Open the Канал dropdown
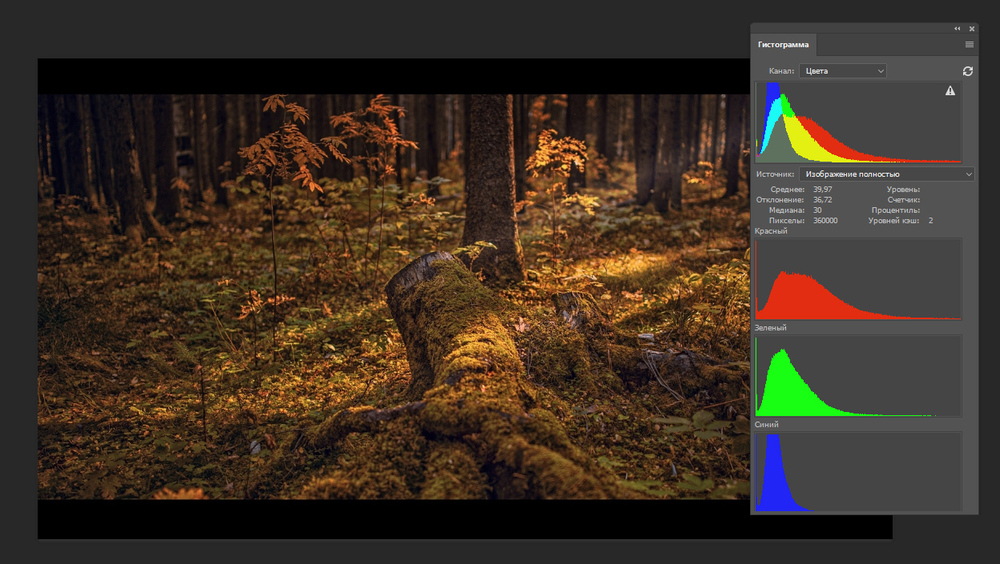1000x564 pixels. (842, 71)
